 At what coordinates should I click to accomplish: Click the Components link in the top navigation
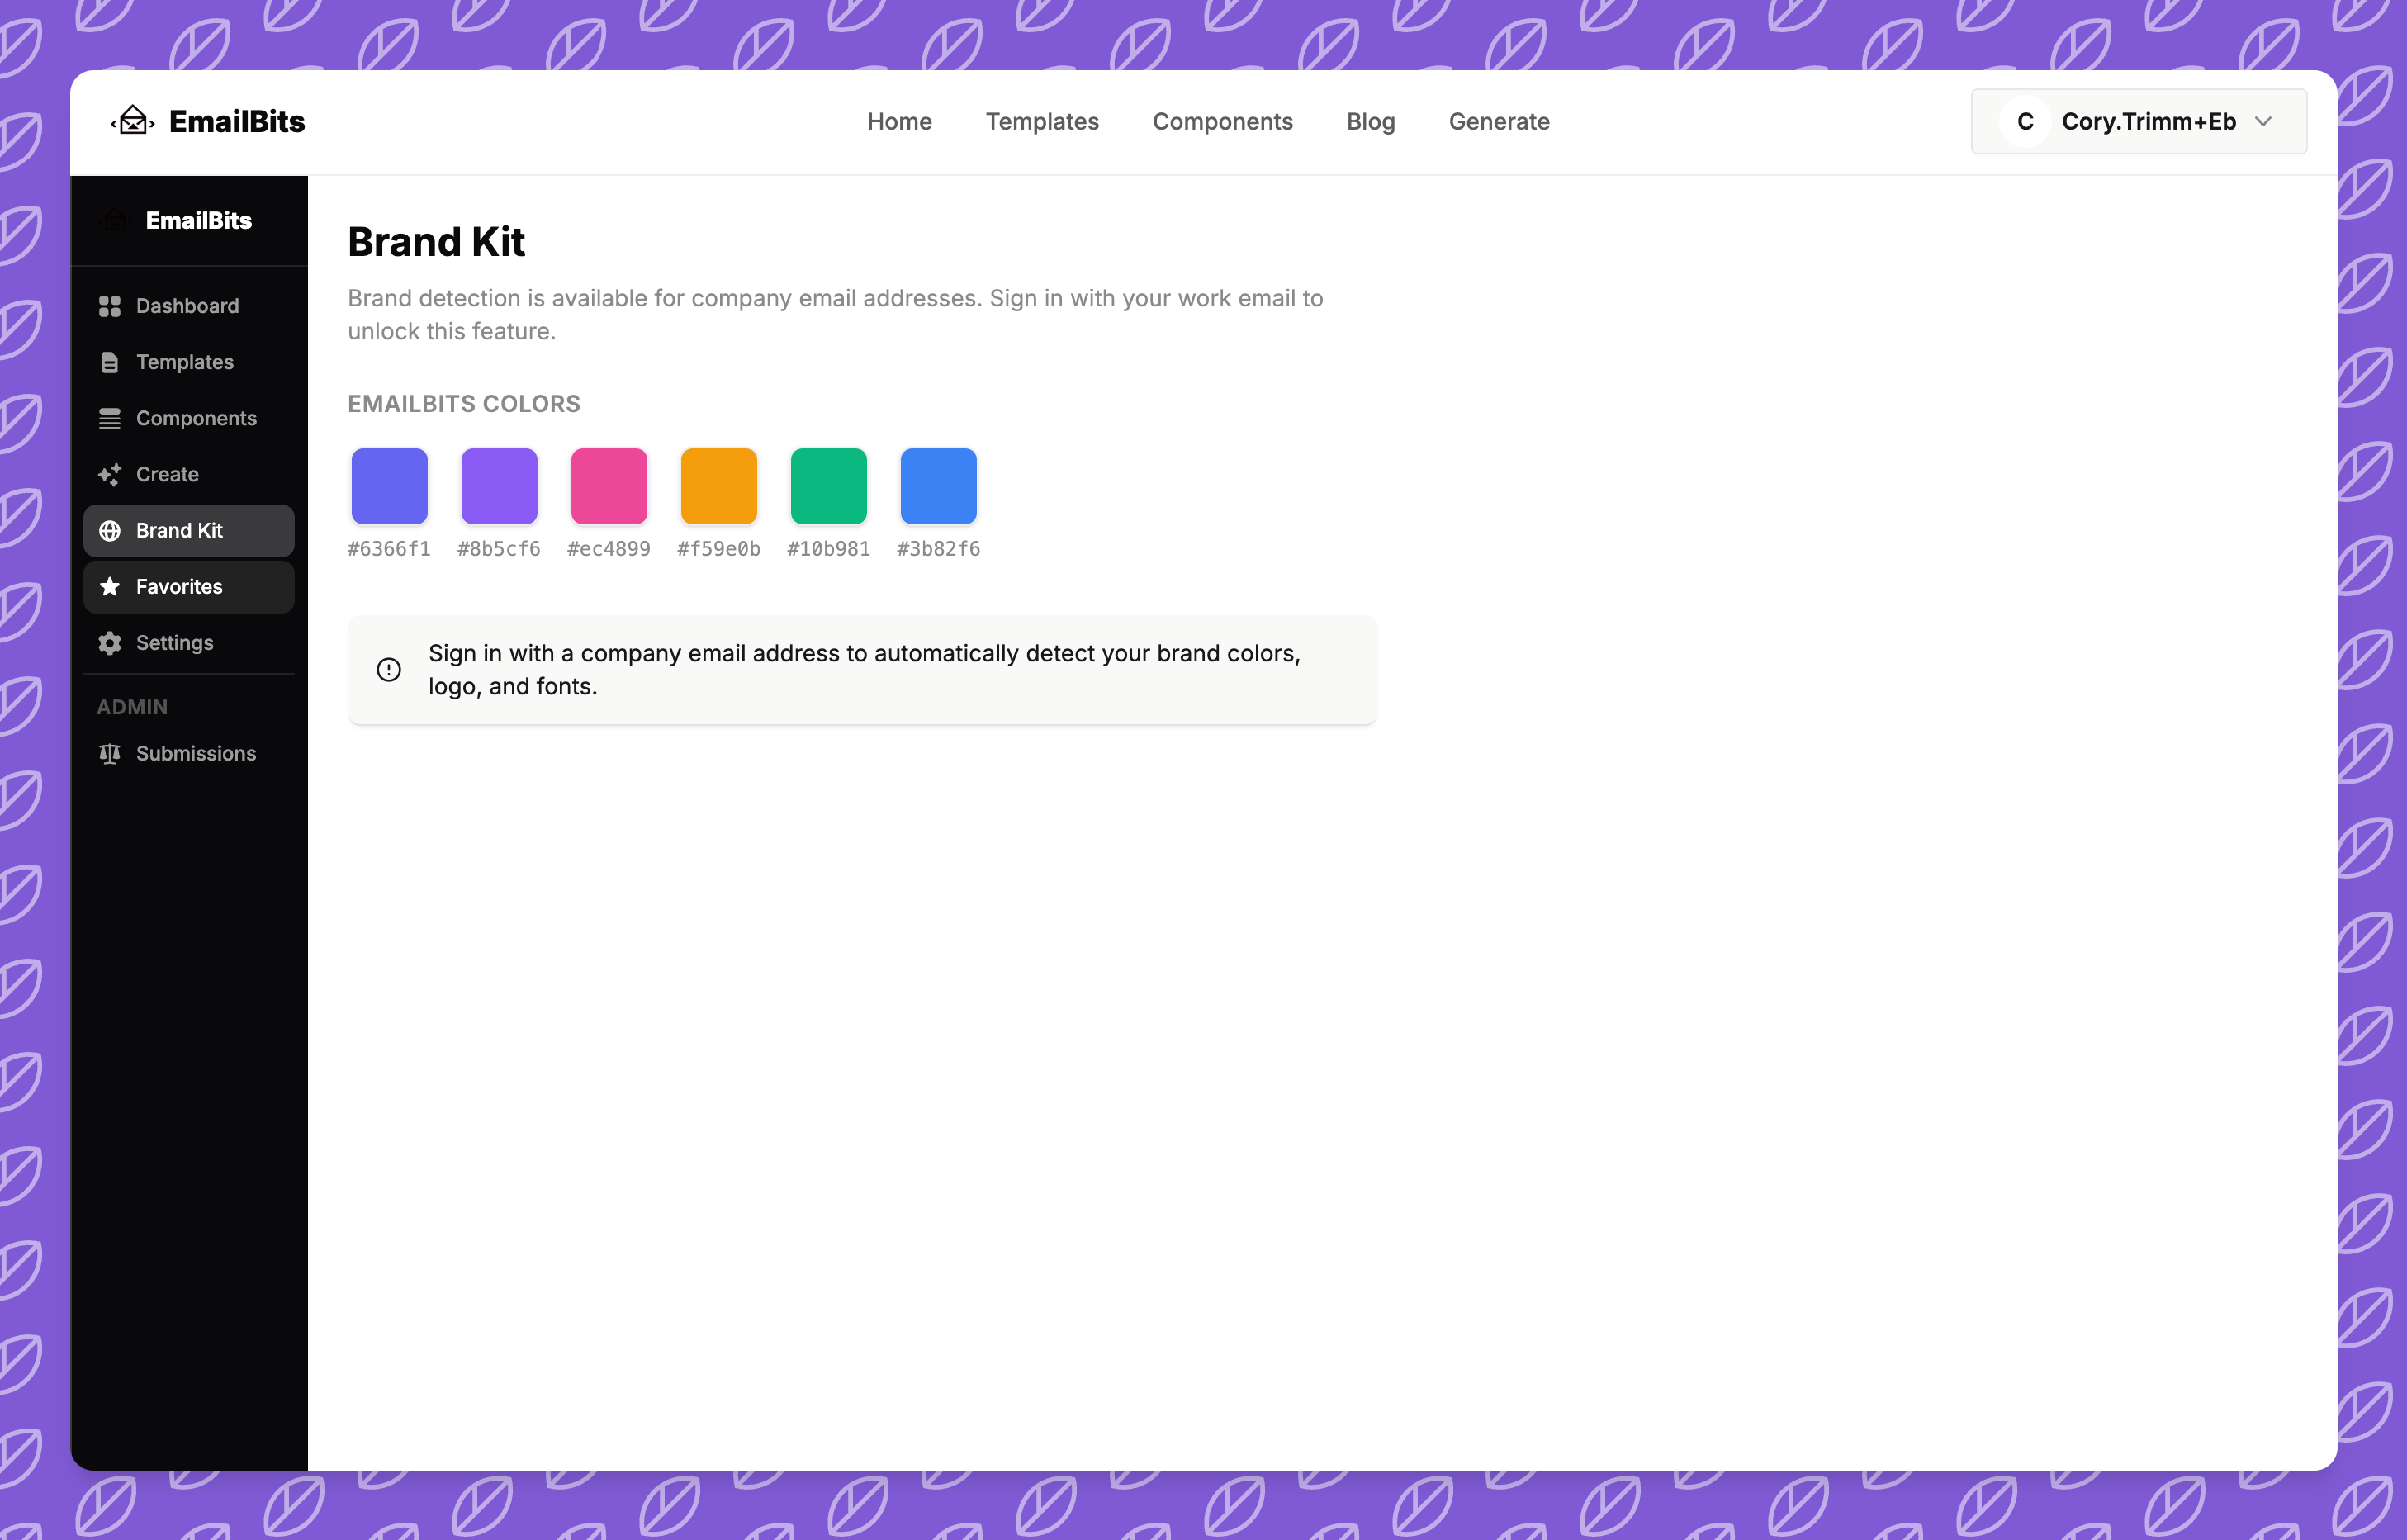coord(1222,121)
